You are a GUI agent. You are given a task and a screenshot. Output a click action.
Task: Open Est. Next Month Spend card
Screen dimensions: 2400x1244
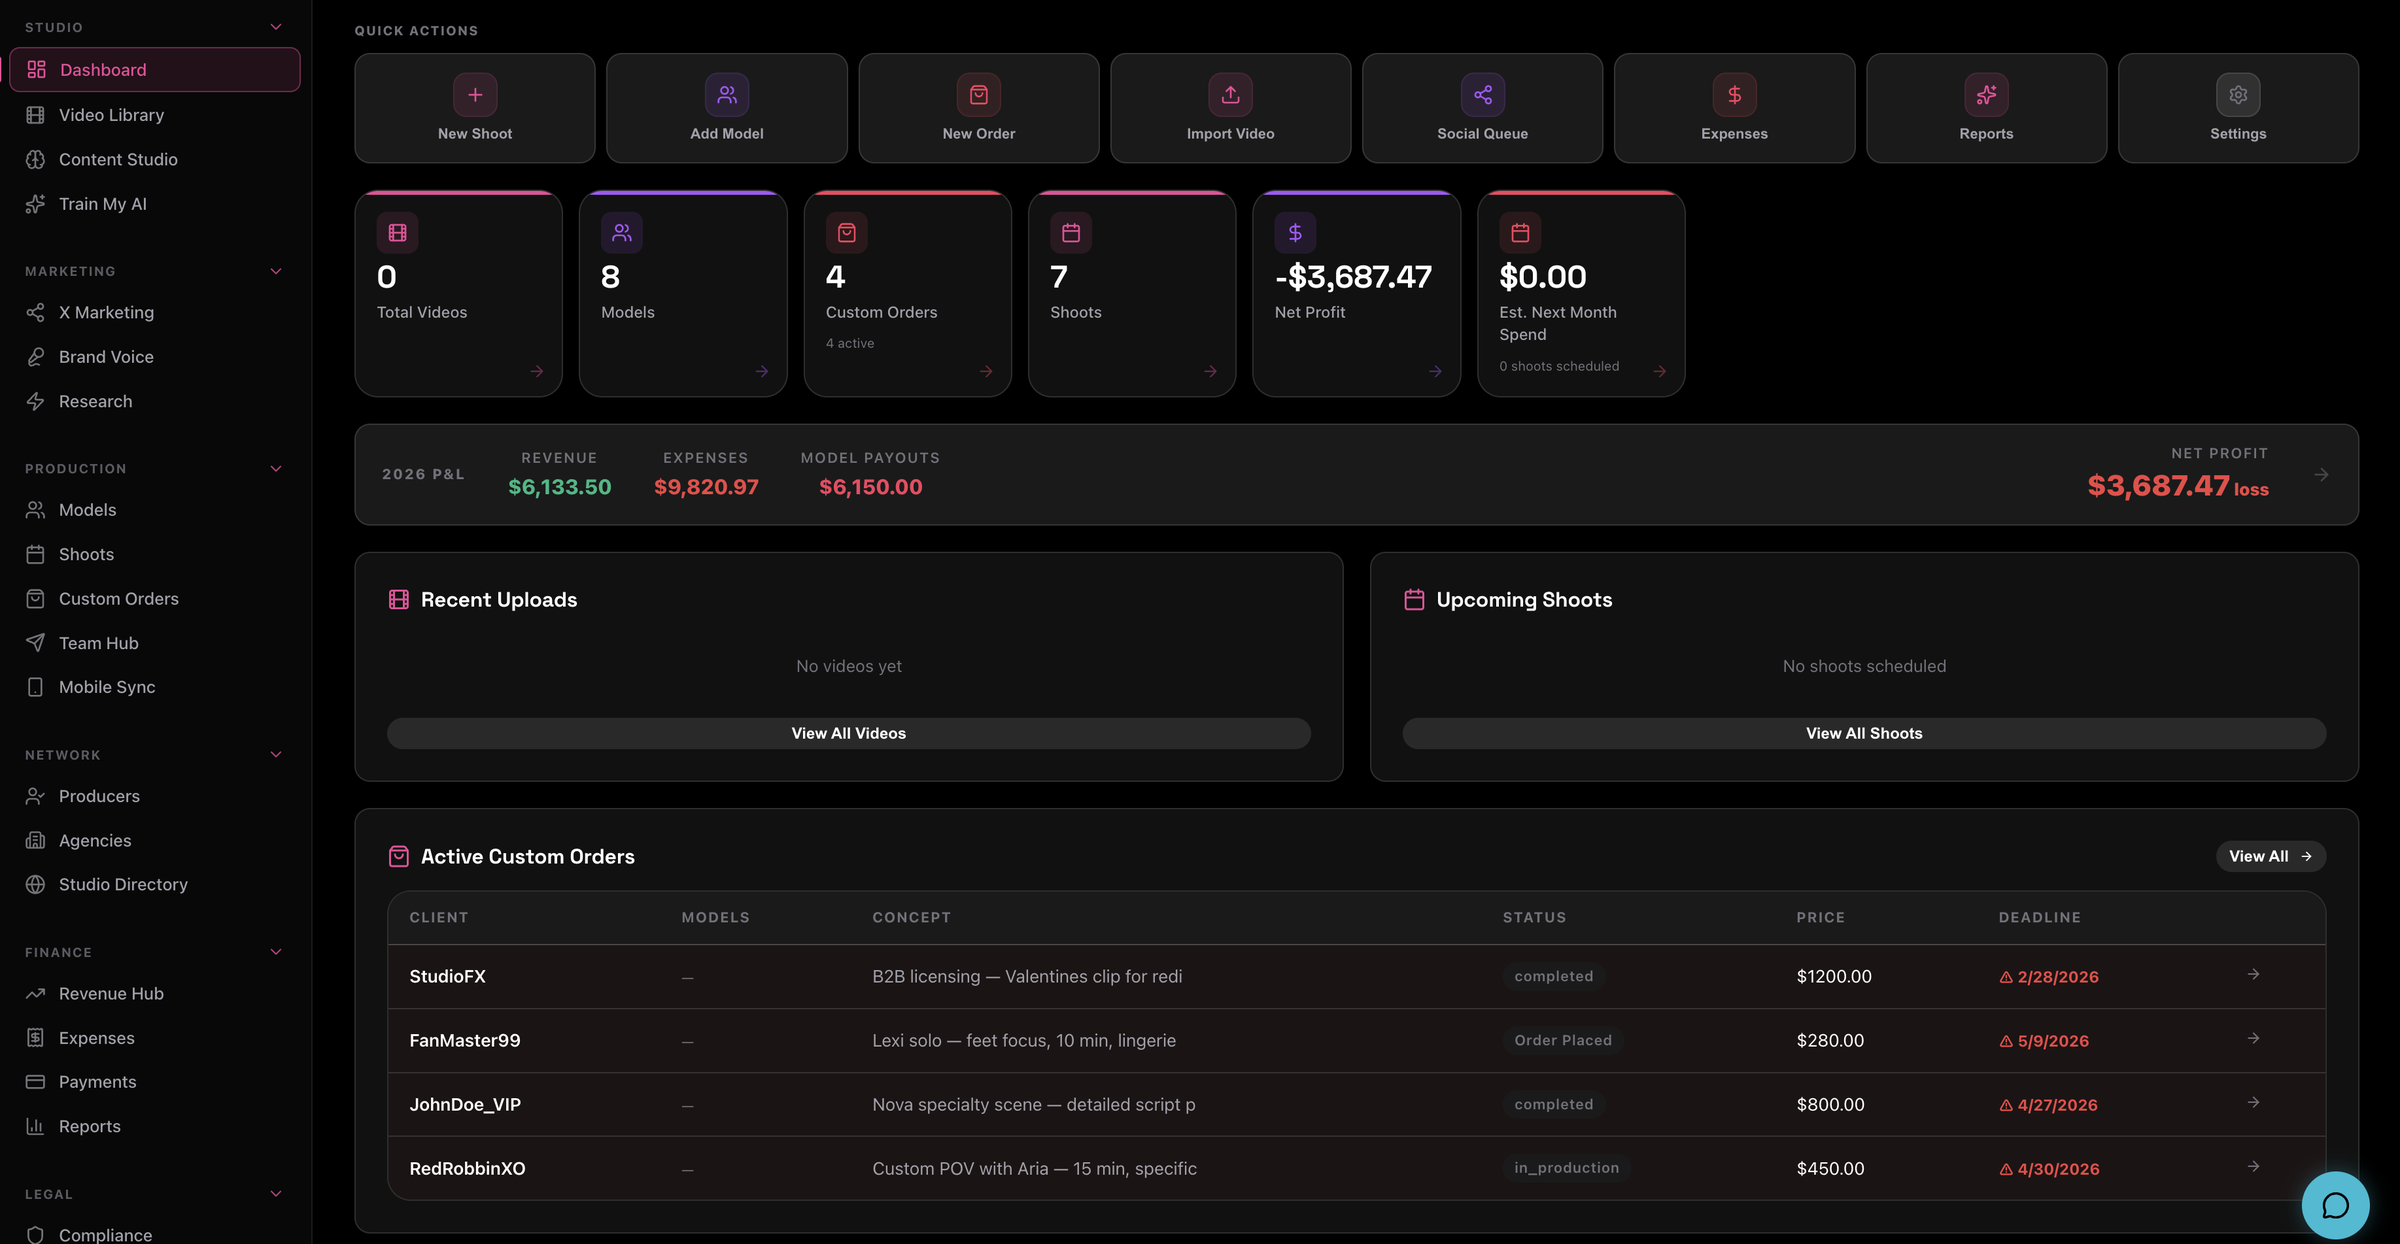click(x=1581, y=294)
